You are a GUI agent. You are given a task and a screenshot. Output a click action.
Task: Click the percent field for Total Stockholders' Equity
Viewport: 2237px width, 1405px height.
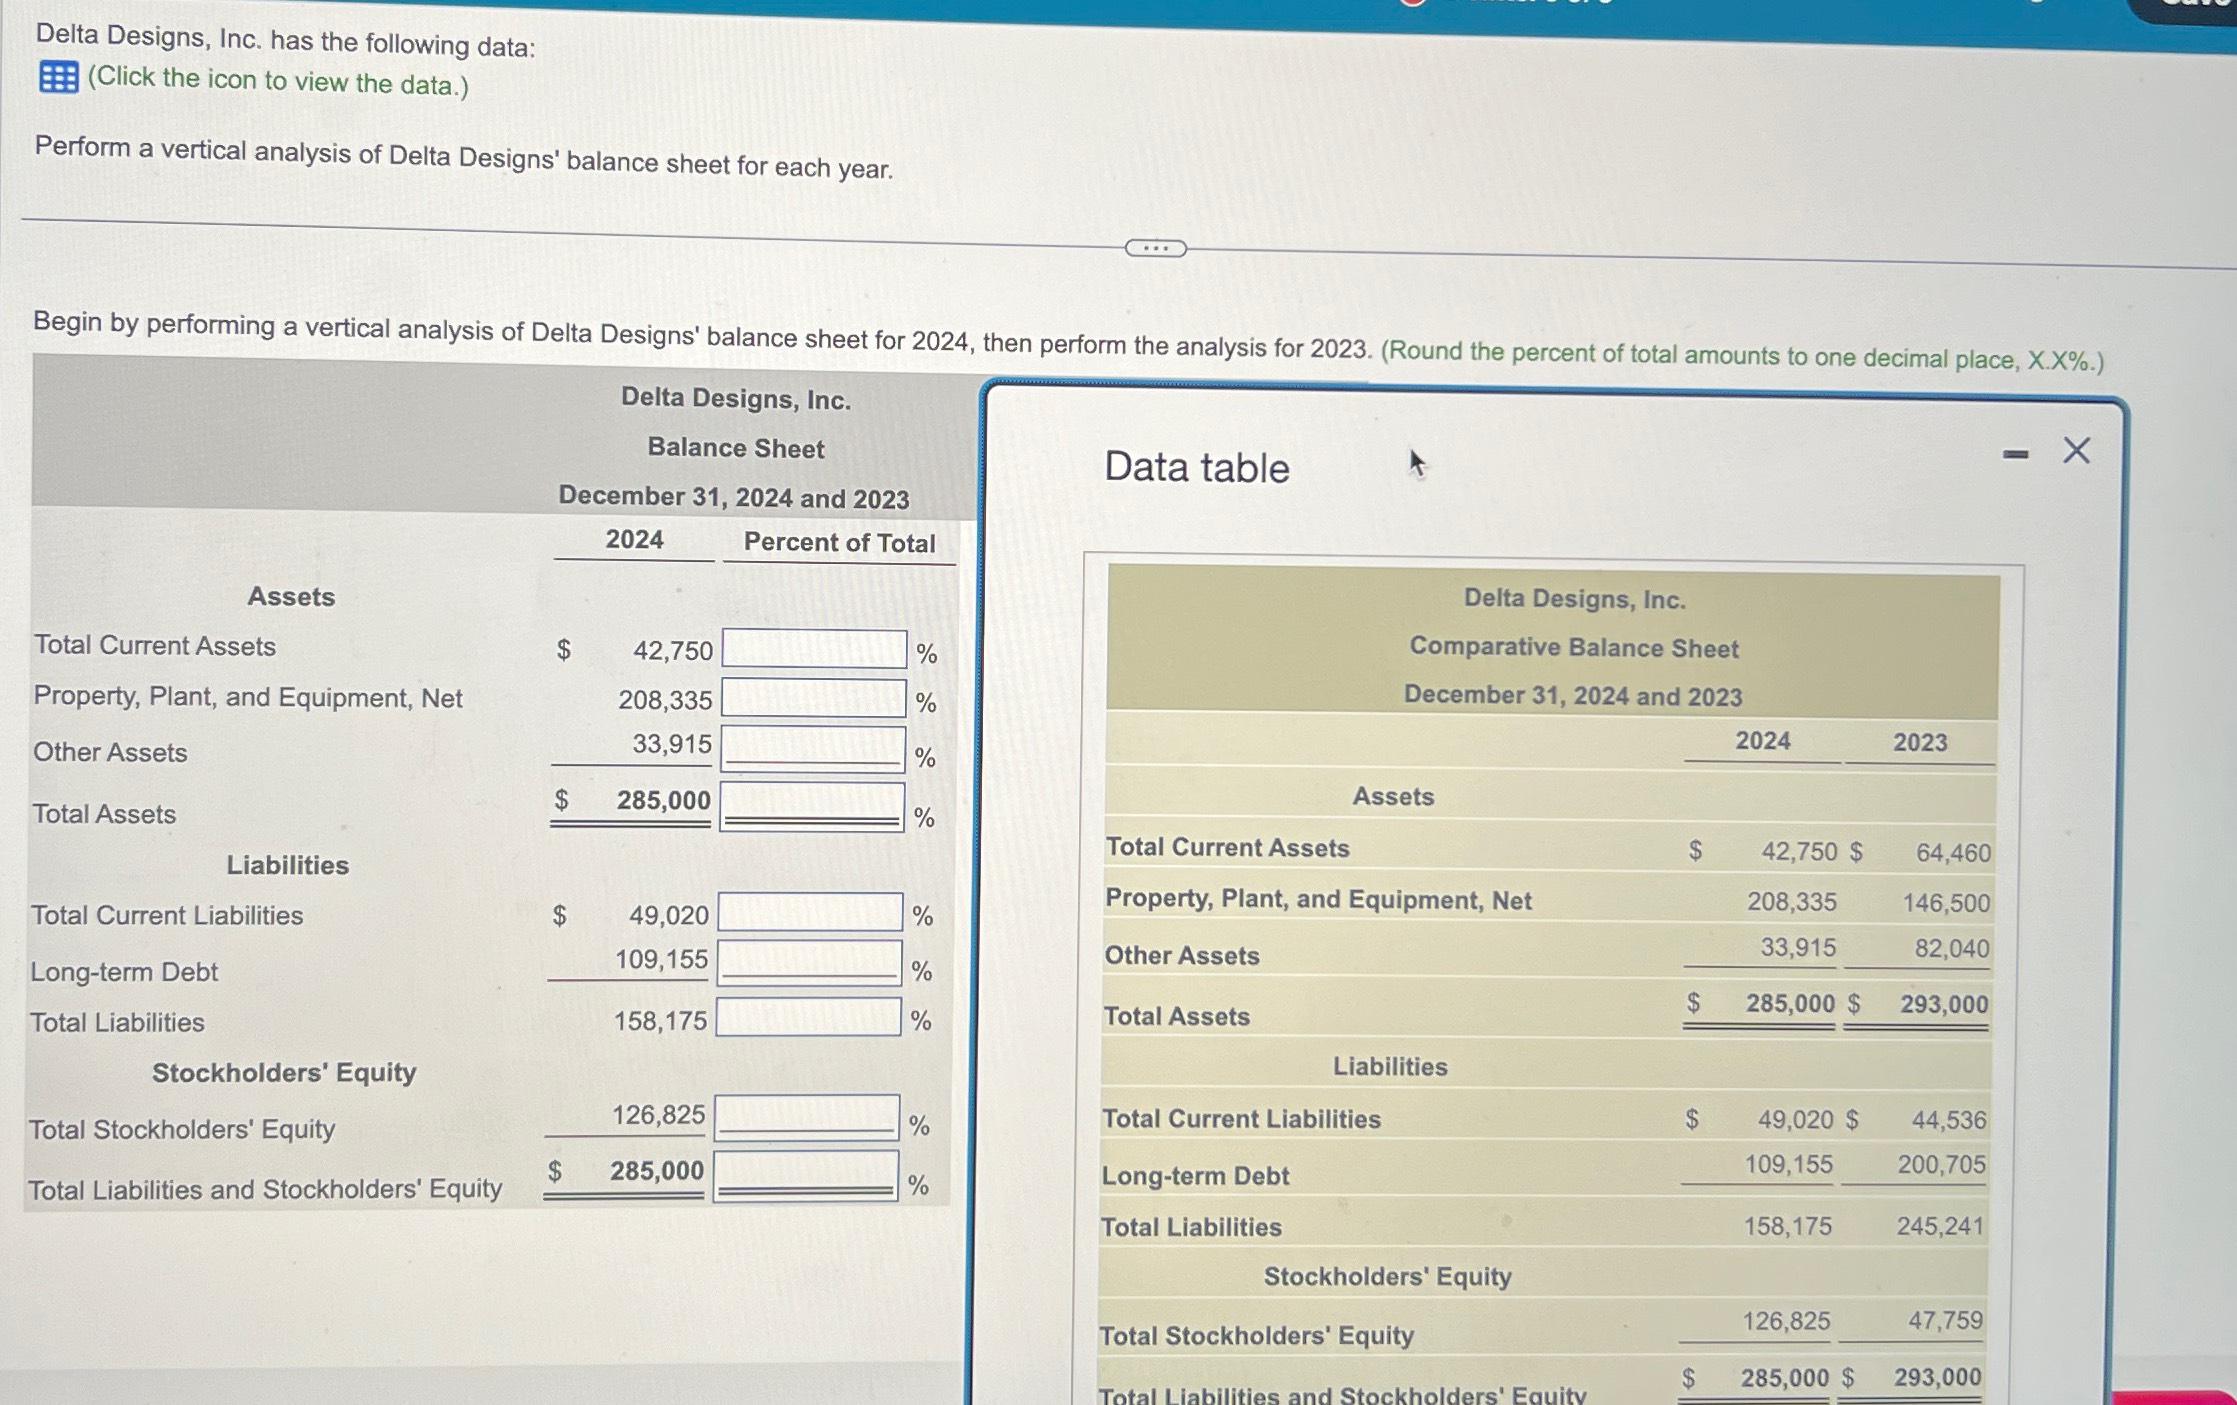804,1117
